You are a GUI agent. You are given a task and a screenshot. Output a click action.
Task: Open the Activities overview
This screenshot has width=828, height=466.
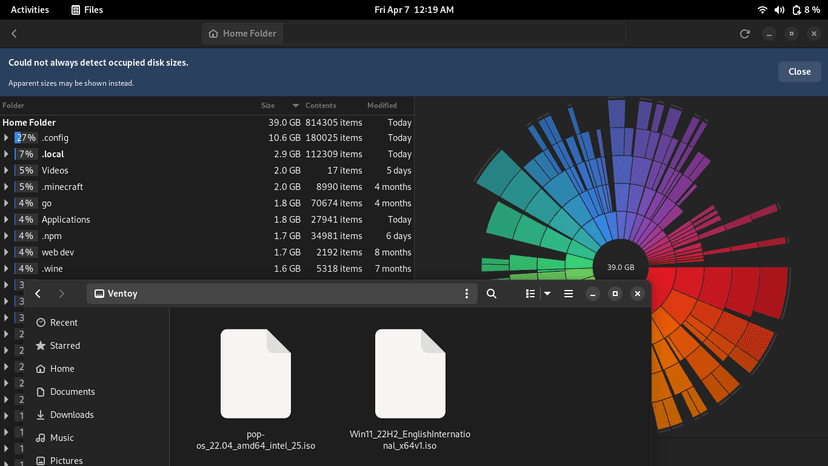click(x=30, y=10)
